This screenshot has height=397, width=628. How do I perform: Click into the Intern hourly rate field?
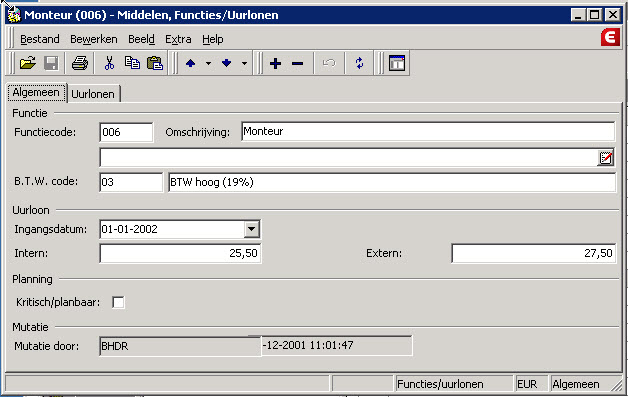coord(180,253)
